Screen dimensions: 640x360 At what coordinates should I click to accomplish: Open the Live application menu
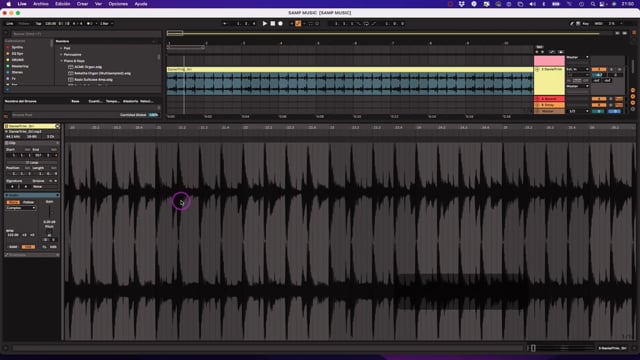(x=22, y=4)
